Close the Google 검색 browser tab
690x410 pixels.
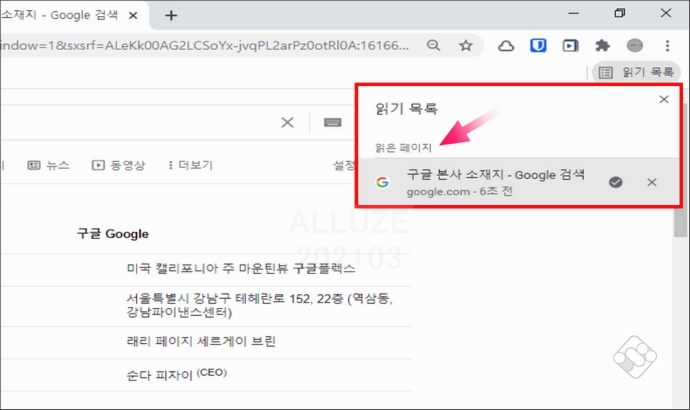click(x=133, y=16)
